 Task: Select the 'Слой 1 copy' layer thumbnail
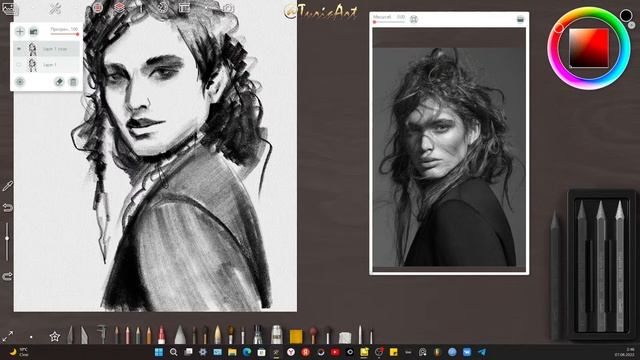point(33,49)
